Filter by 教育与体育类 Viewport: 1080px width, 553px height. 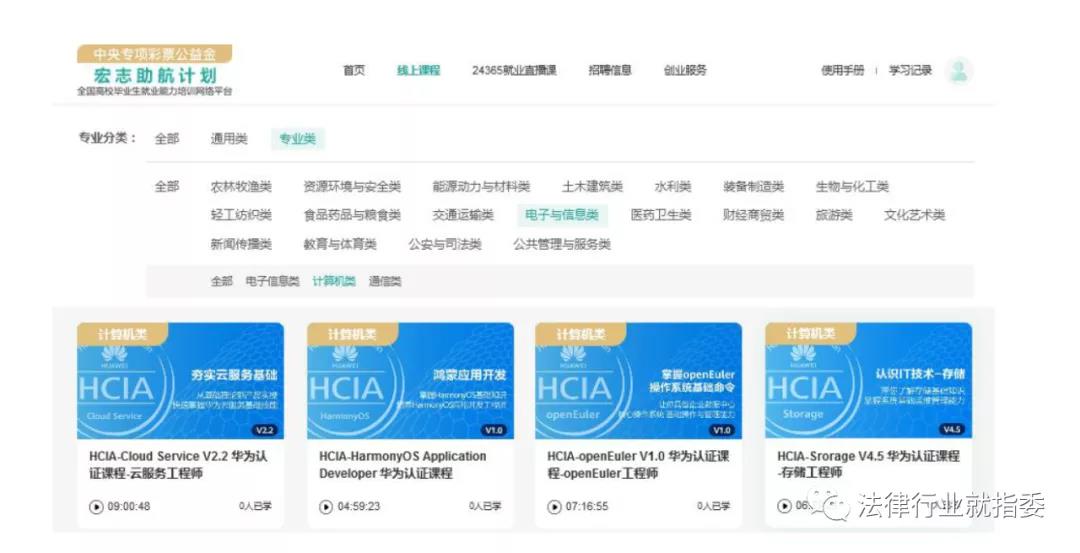point(340,244)
